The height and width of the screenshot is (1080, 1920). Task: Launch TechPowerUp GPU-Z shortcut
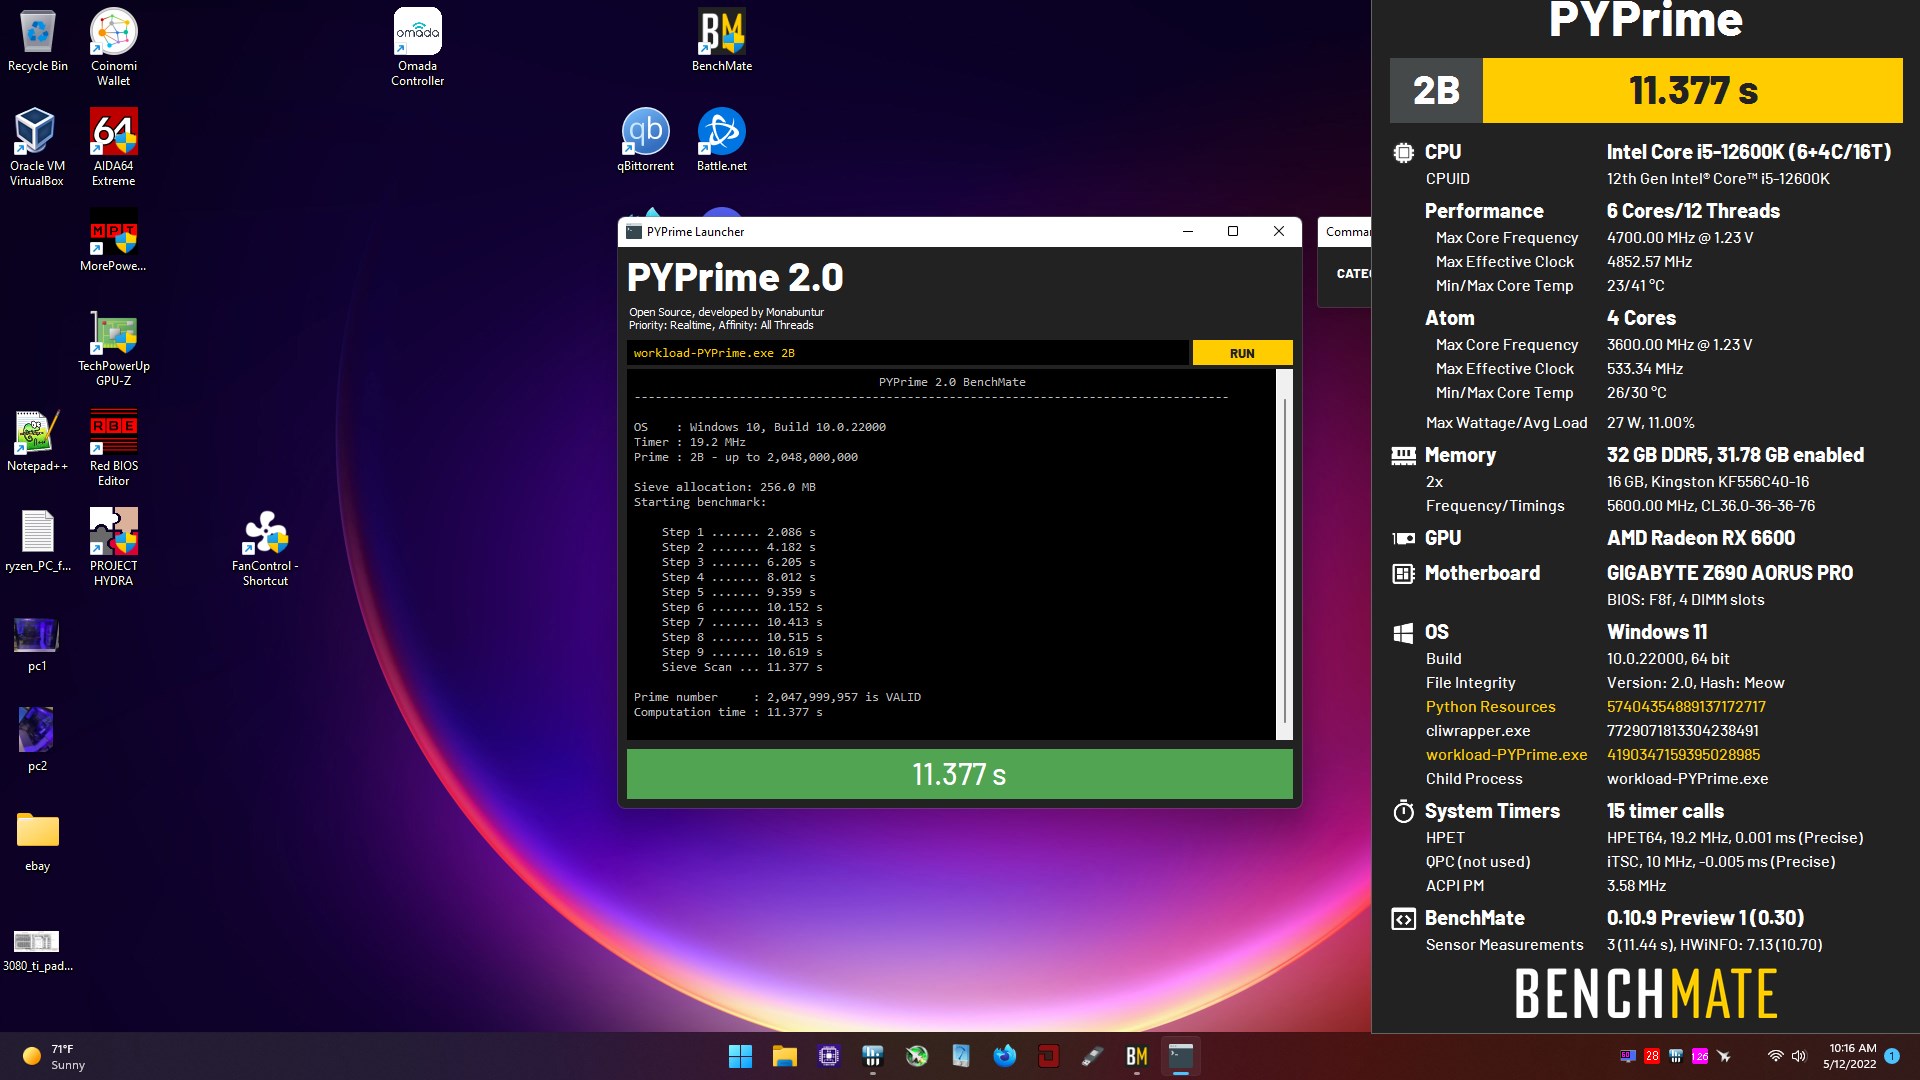[114, 347]
